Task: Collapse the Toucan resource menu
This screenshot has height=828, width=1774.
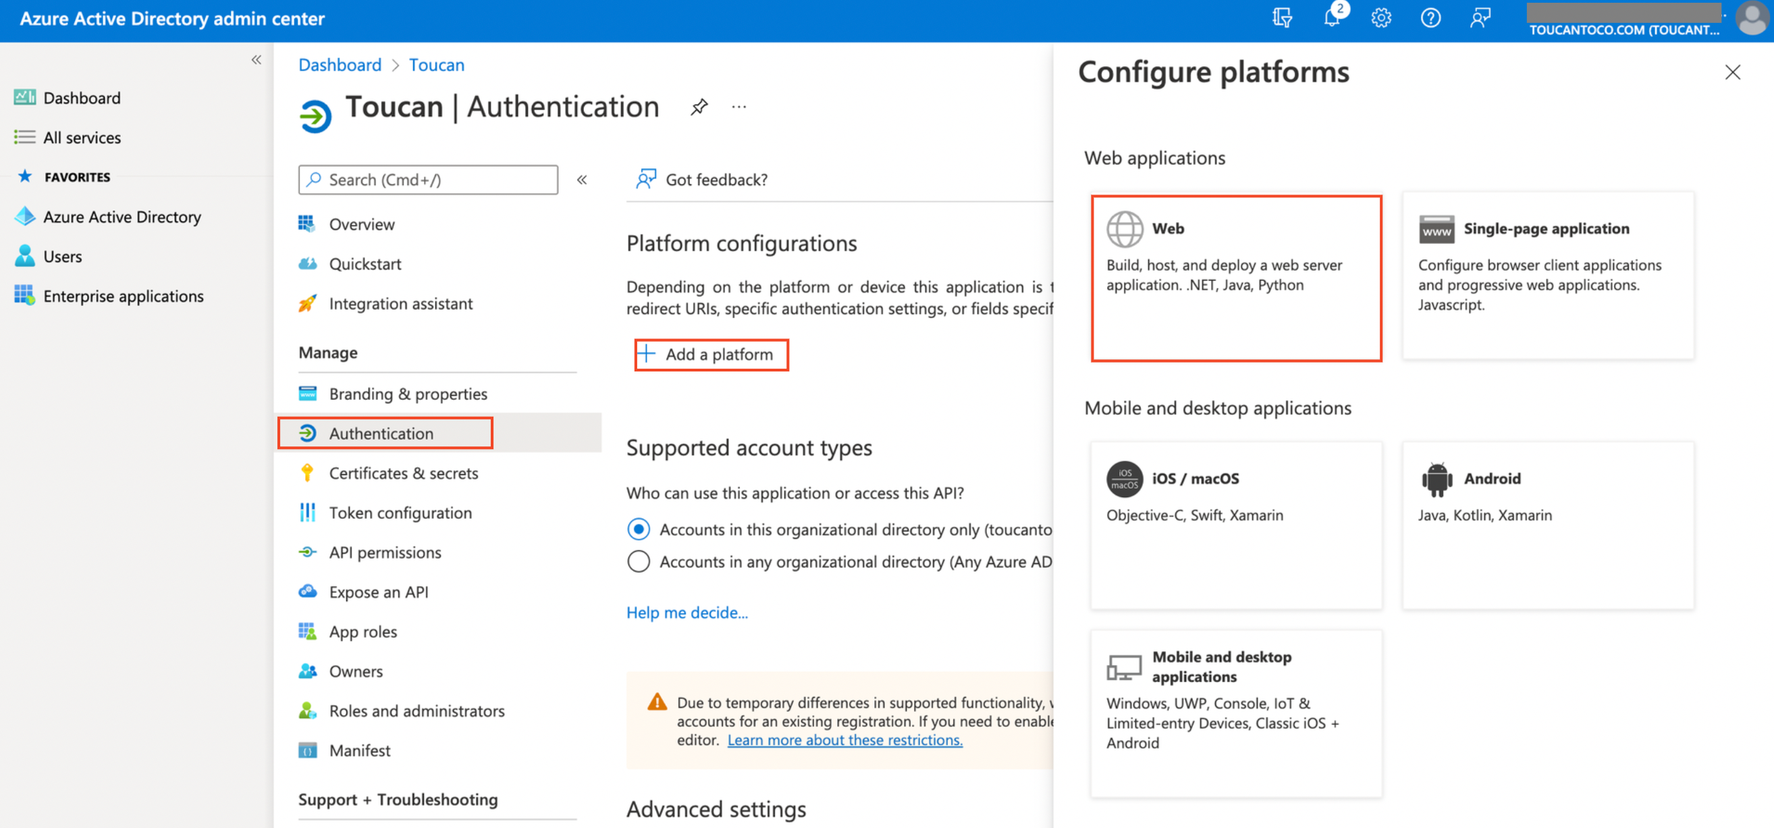Action: click(582, 180)
